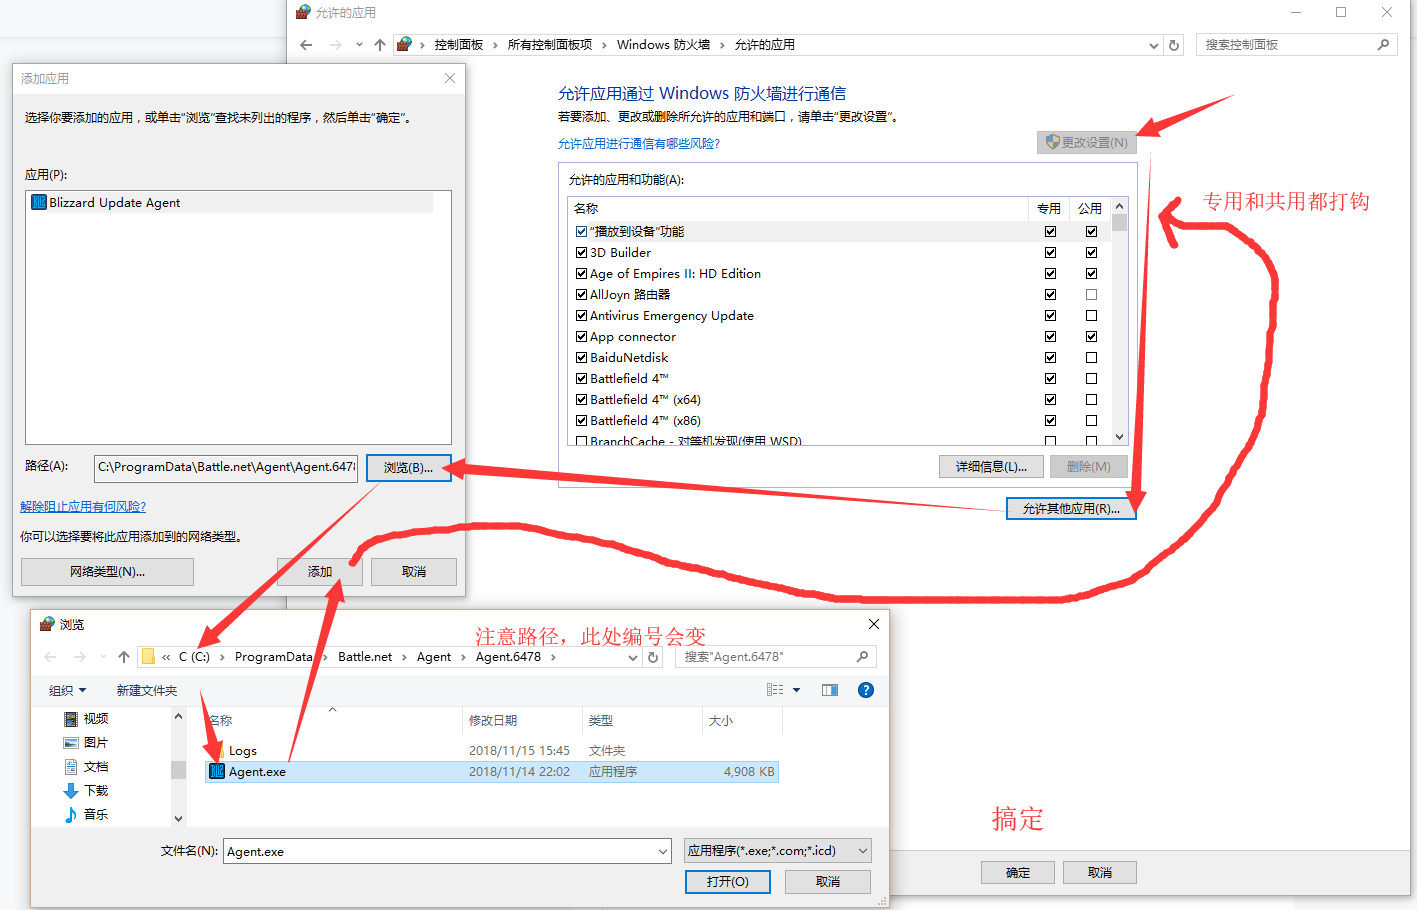Click the up folder arrow in Browse dialog
The width and height of the screenshot is (1417, 910).
pos(124,657)
